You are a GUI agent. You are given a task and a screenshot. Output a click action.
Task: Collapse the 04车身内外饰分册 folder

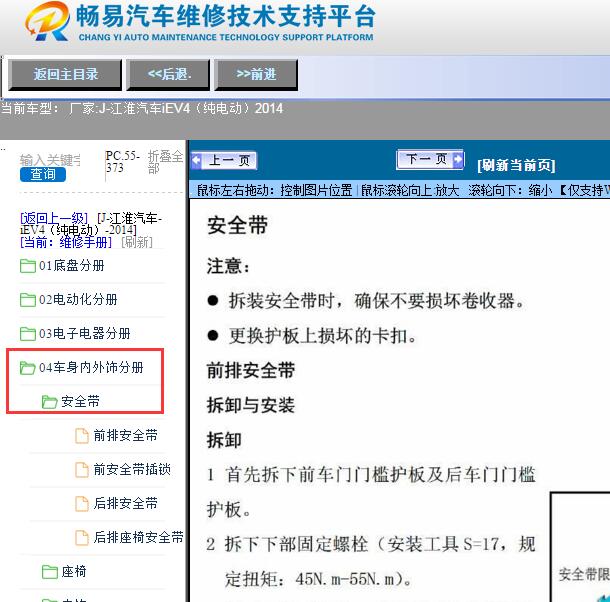91,367
